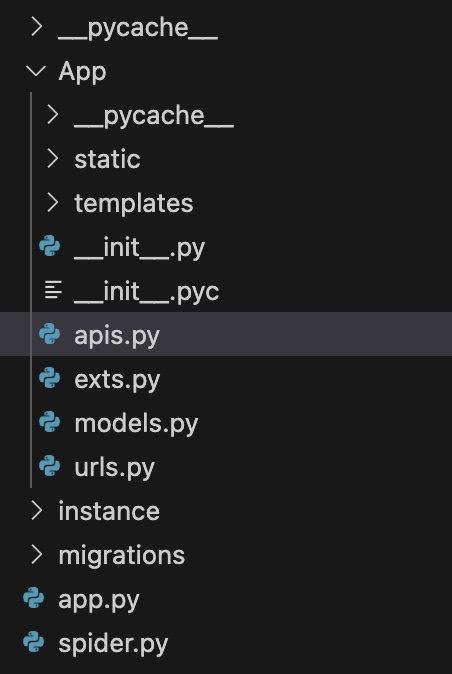
Task: Collapse the App folder chevron
Action: 36,71
